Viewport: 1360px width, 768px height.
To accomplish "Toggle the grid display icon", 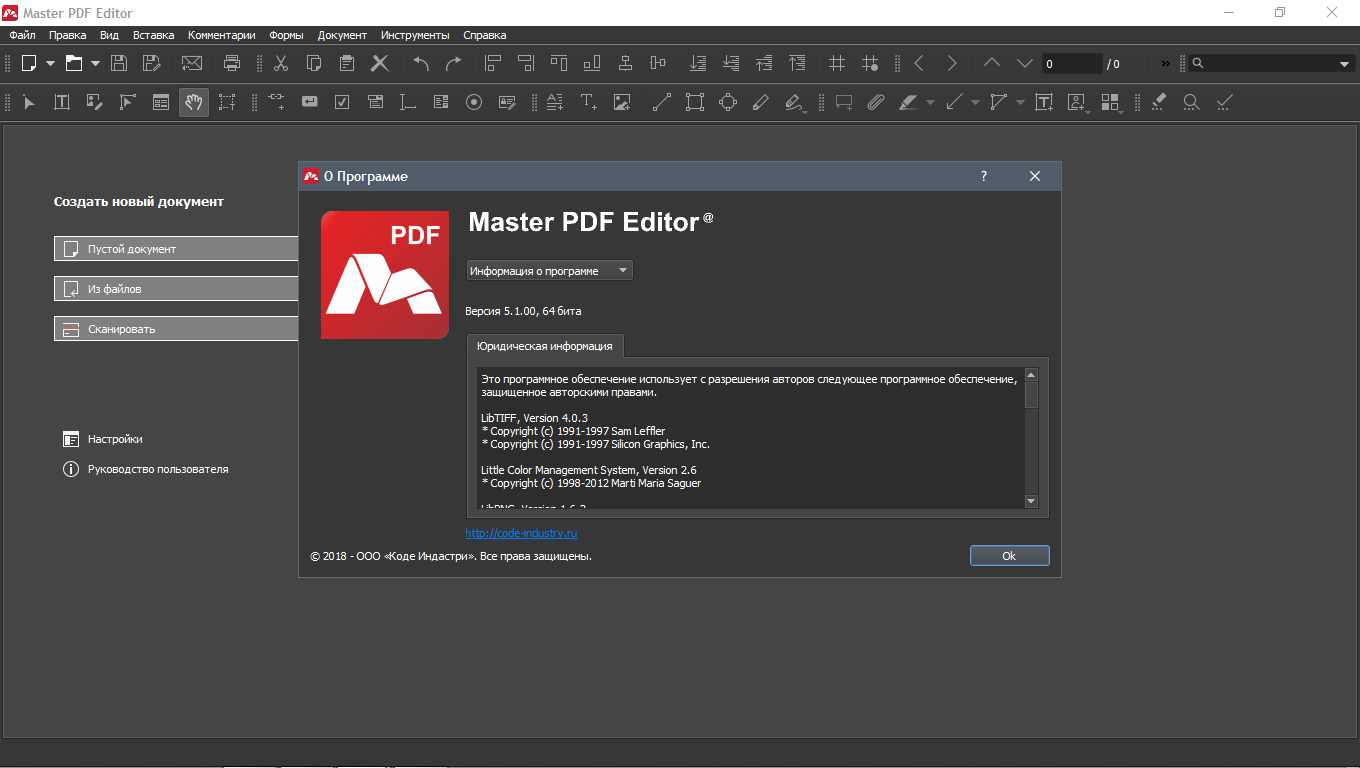I will pos(837,63).
